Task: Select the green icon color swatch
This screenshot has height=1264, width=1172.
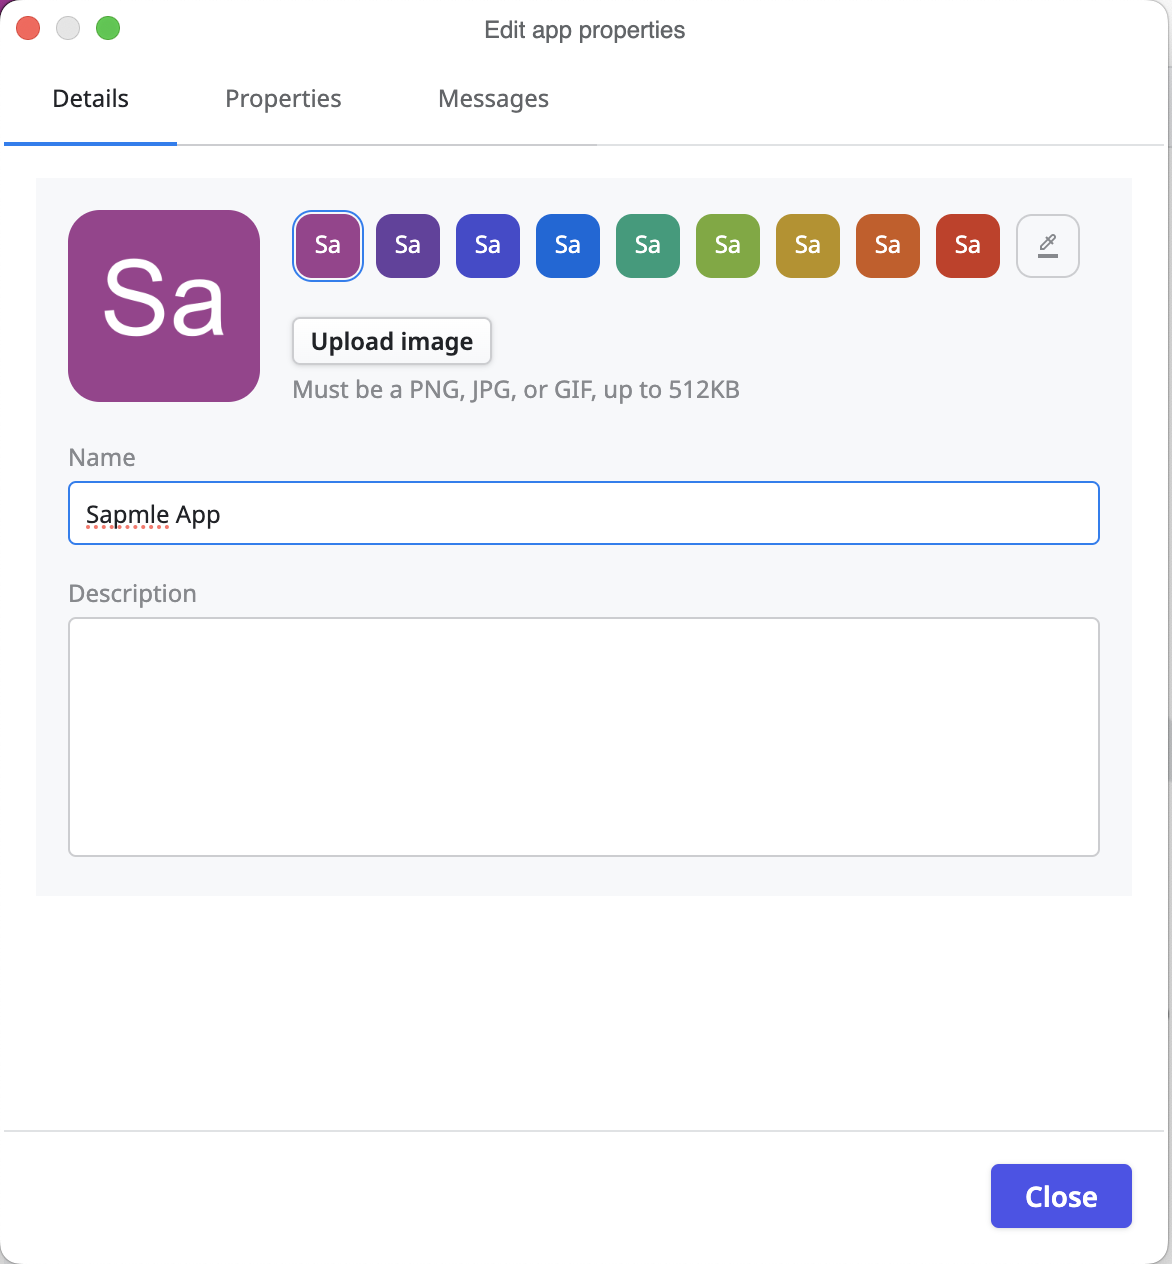Action: coord(727,245)
